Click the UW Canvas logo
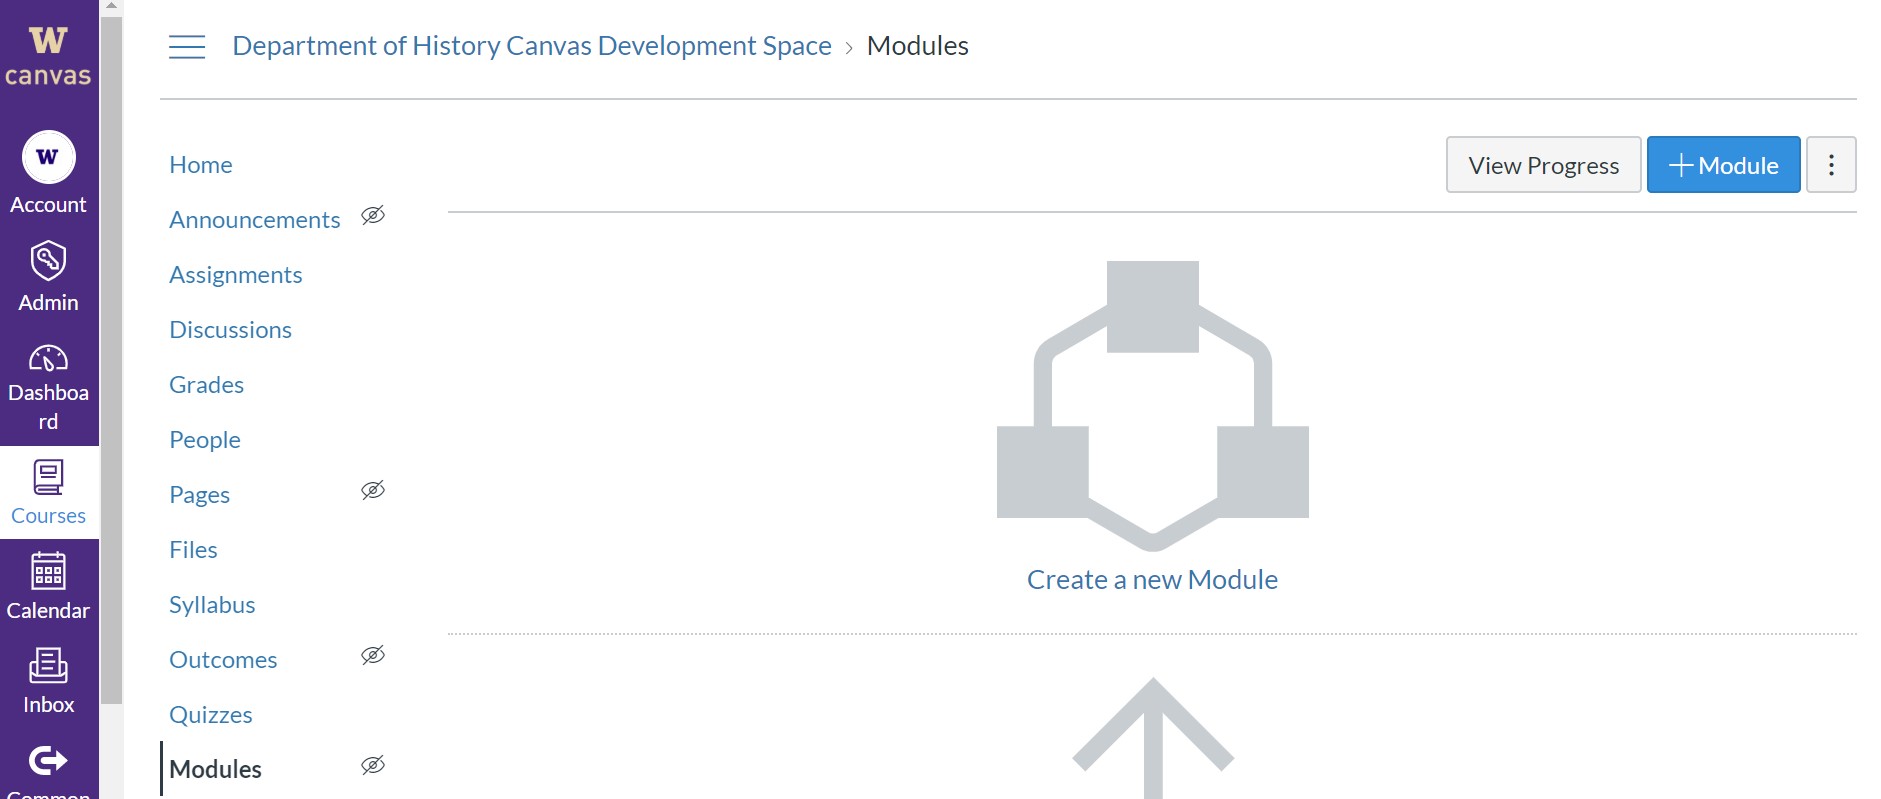 tap(48, 57)
